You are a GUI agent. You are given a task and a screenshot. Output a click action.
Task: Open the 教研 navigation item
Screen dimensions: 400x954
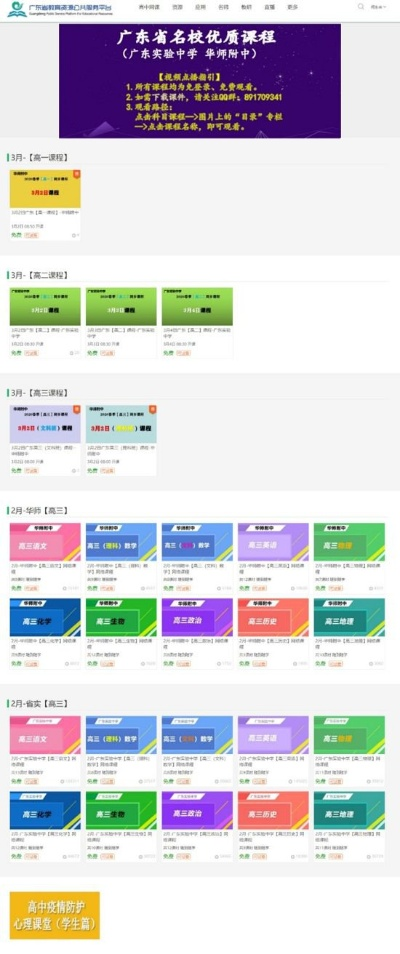click(246, 7)
